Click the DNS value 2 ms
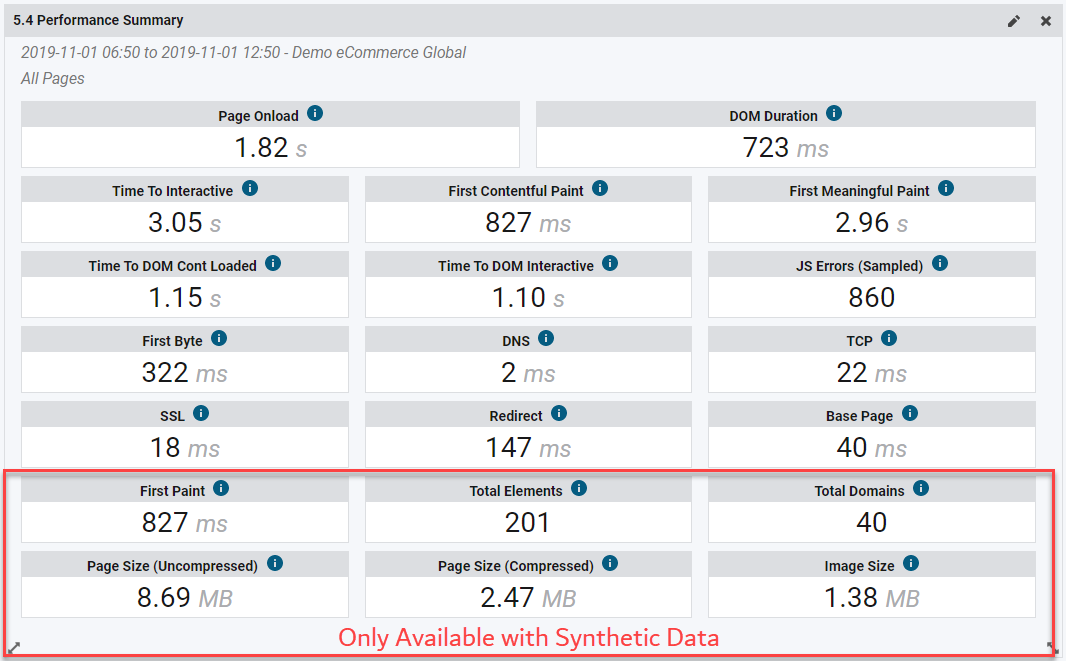Viewport: 1066px width, 661px height. (528, 373)
